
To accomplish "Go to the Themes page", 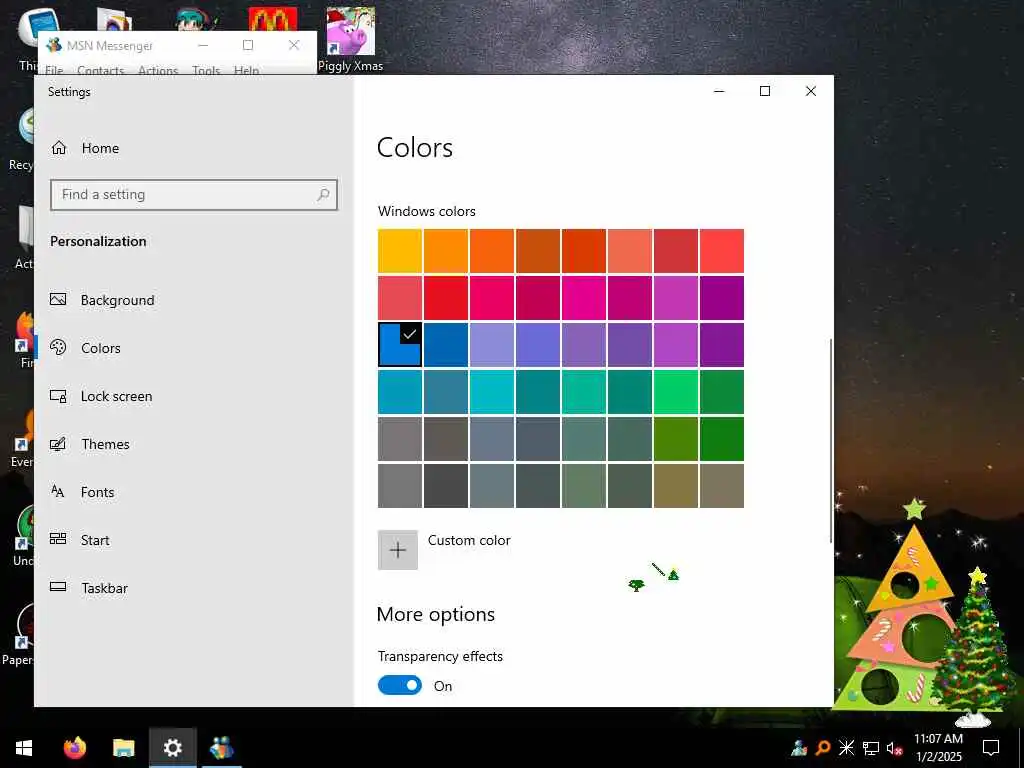I will click(90, 444).
